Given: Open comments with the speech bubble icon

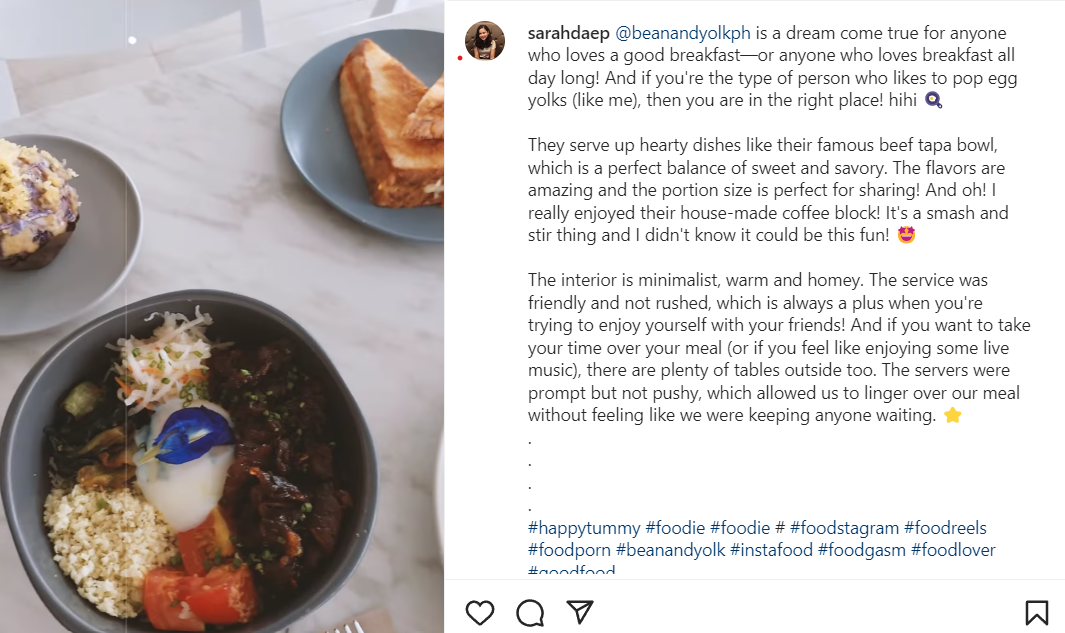Looking at the screenshot, I should tap(530, 612).
